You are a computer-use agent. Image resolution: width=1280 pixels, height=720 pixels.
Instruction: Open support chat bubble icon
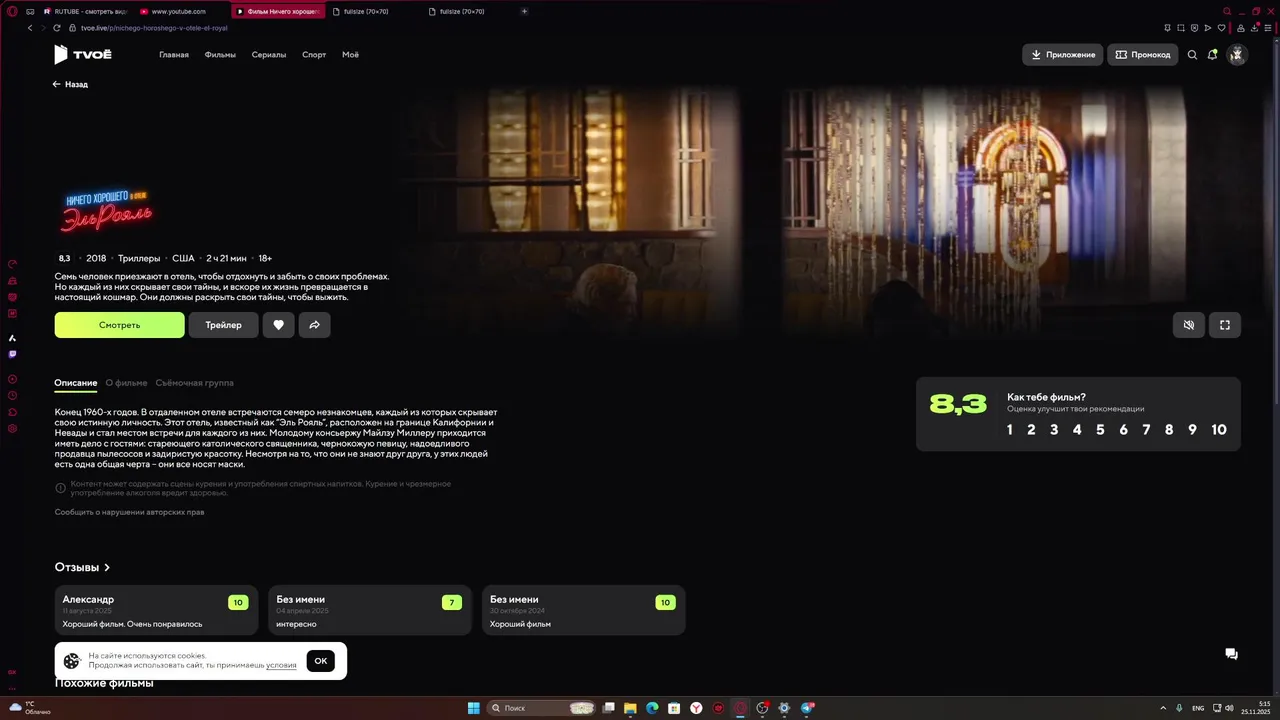coord(1232,654)
